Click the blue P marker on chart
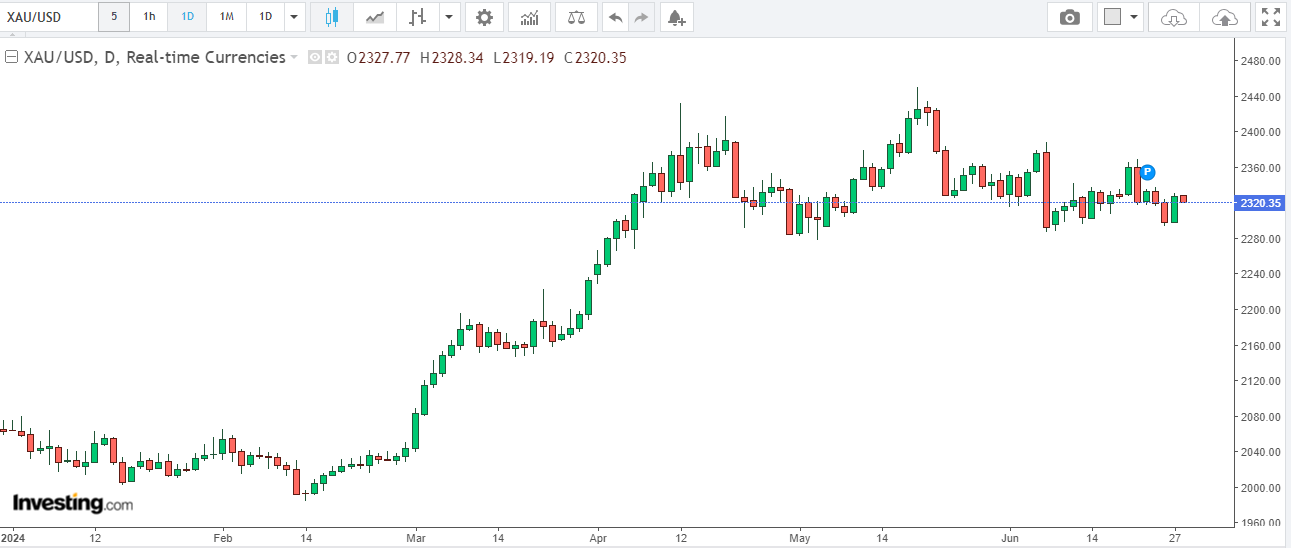The image size is (1291, 548). pos(1147,172)
